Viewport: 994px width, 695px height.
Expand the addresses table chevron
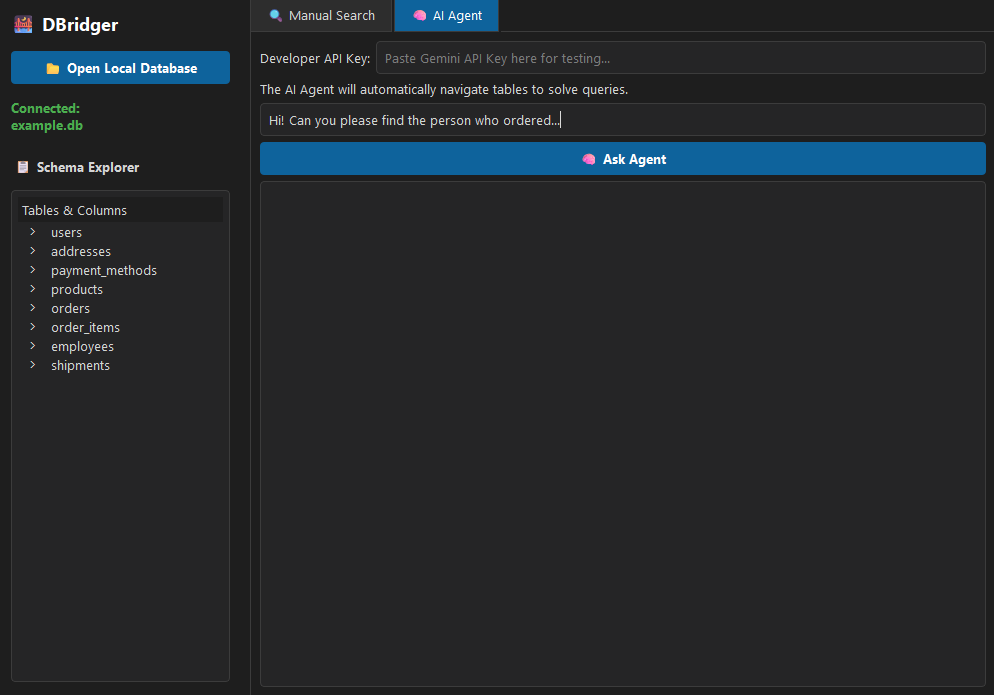pos(33,251)
